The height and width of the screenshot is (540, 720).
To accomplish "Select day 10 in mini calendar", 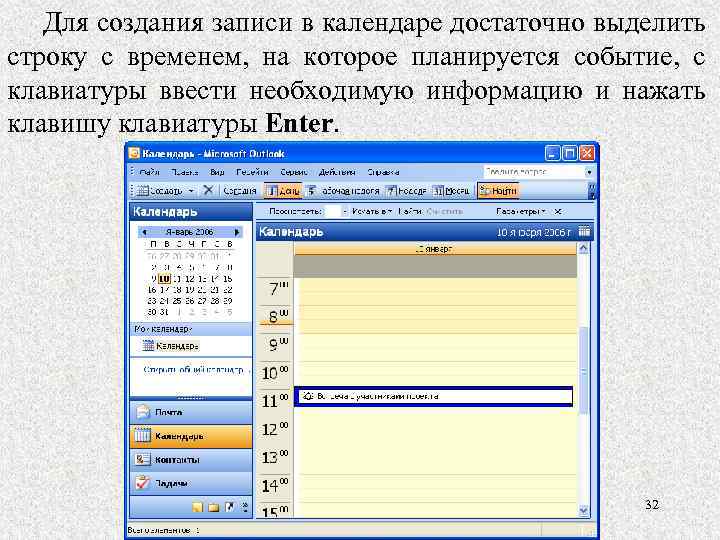I will [x=164, y=279].
